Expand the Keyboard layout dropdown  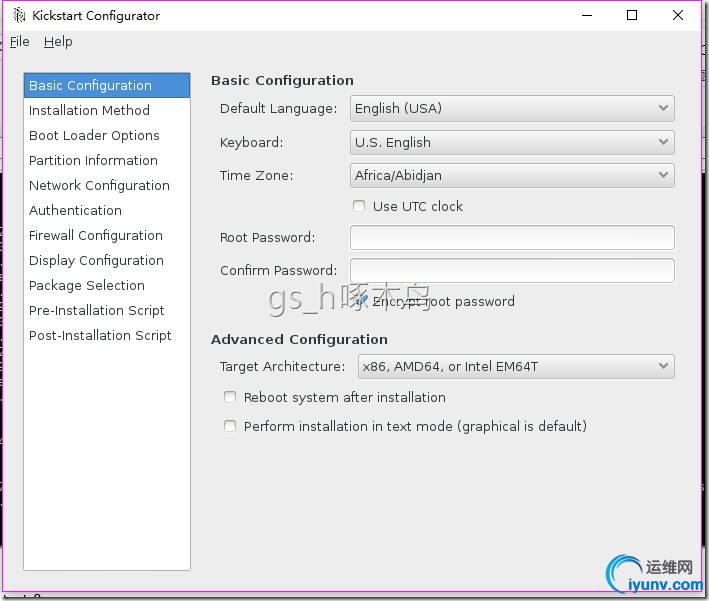point(512,142)
